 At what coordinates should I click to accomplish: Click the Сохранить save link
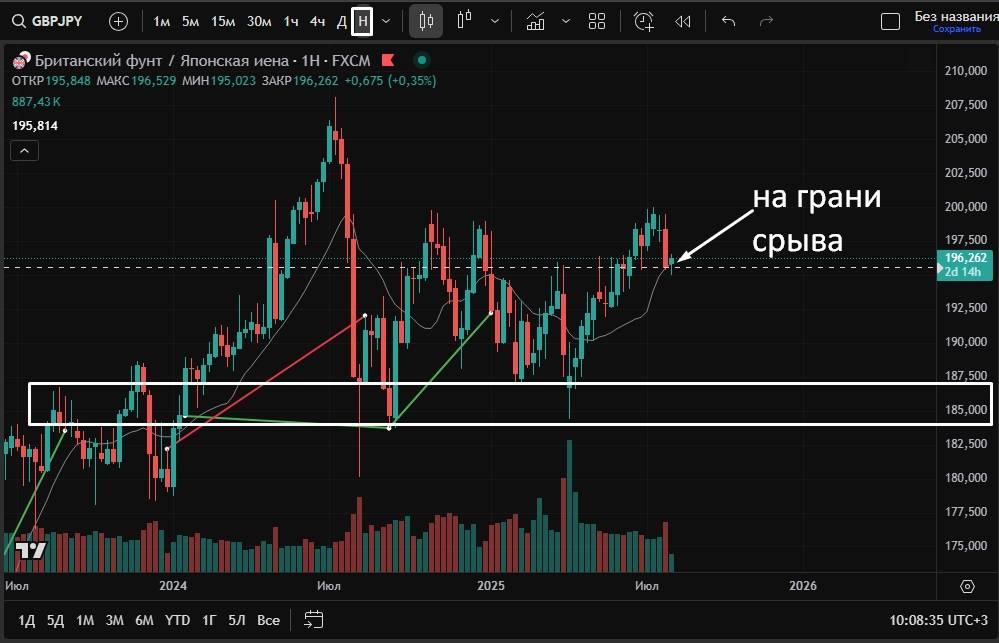pos(956,30)
